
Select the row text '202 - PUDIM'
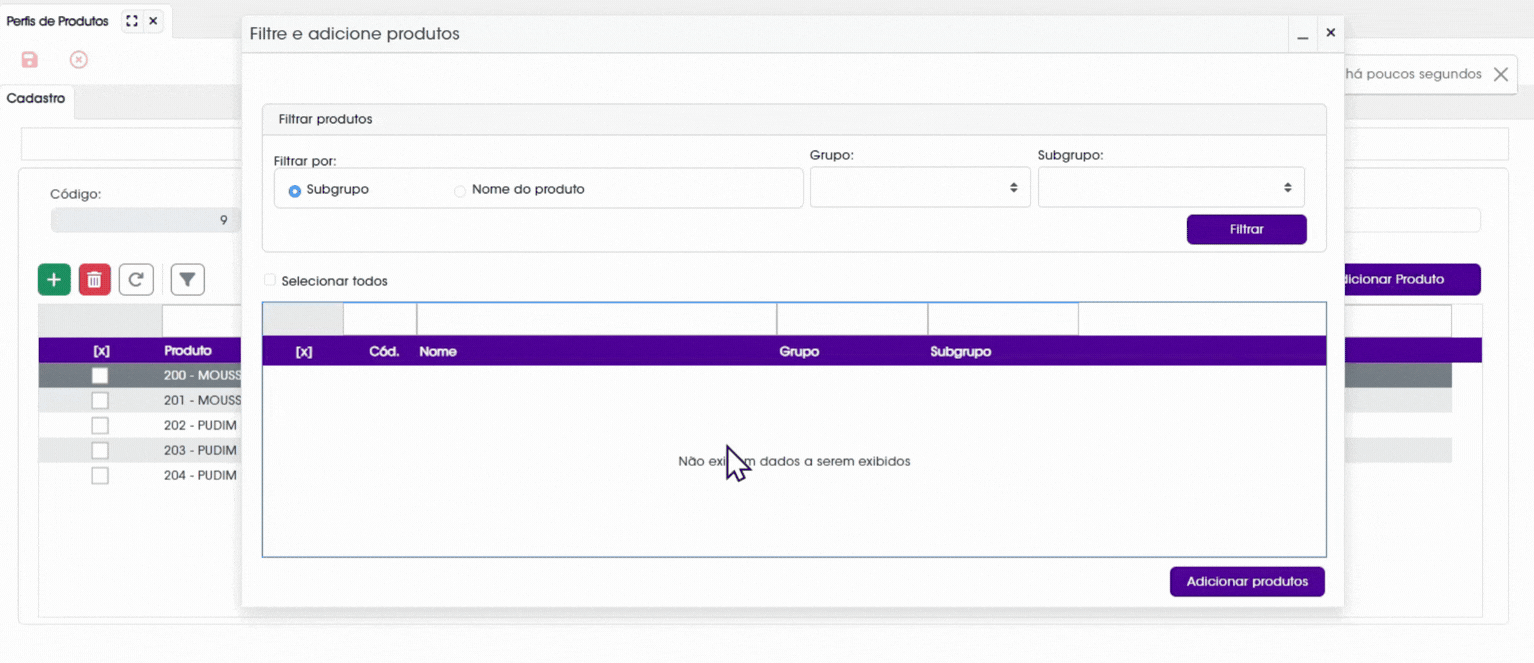tap(200, 425)
